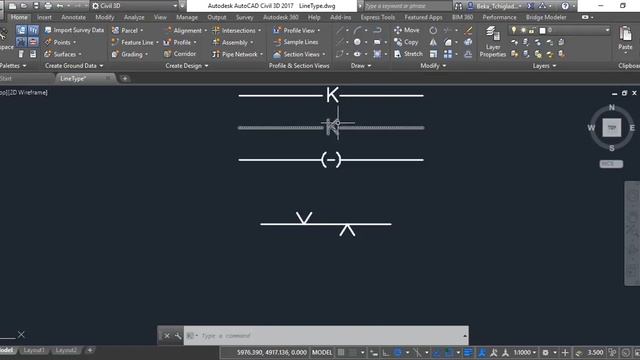640x360 pixels.
Task: Select the Ellipse draw tool
Action: coord(357,54)
